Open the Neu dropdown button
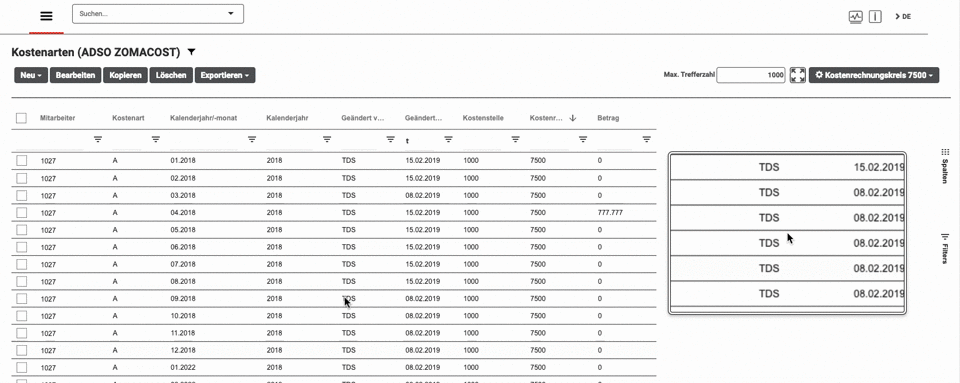Screen dimensions: 960x383 (x=31, y=75)
